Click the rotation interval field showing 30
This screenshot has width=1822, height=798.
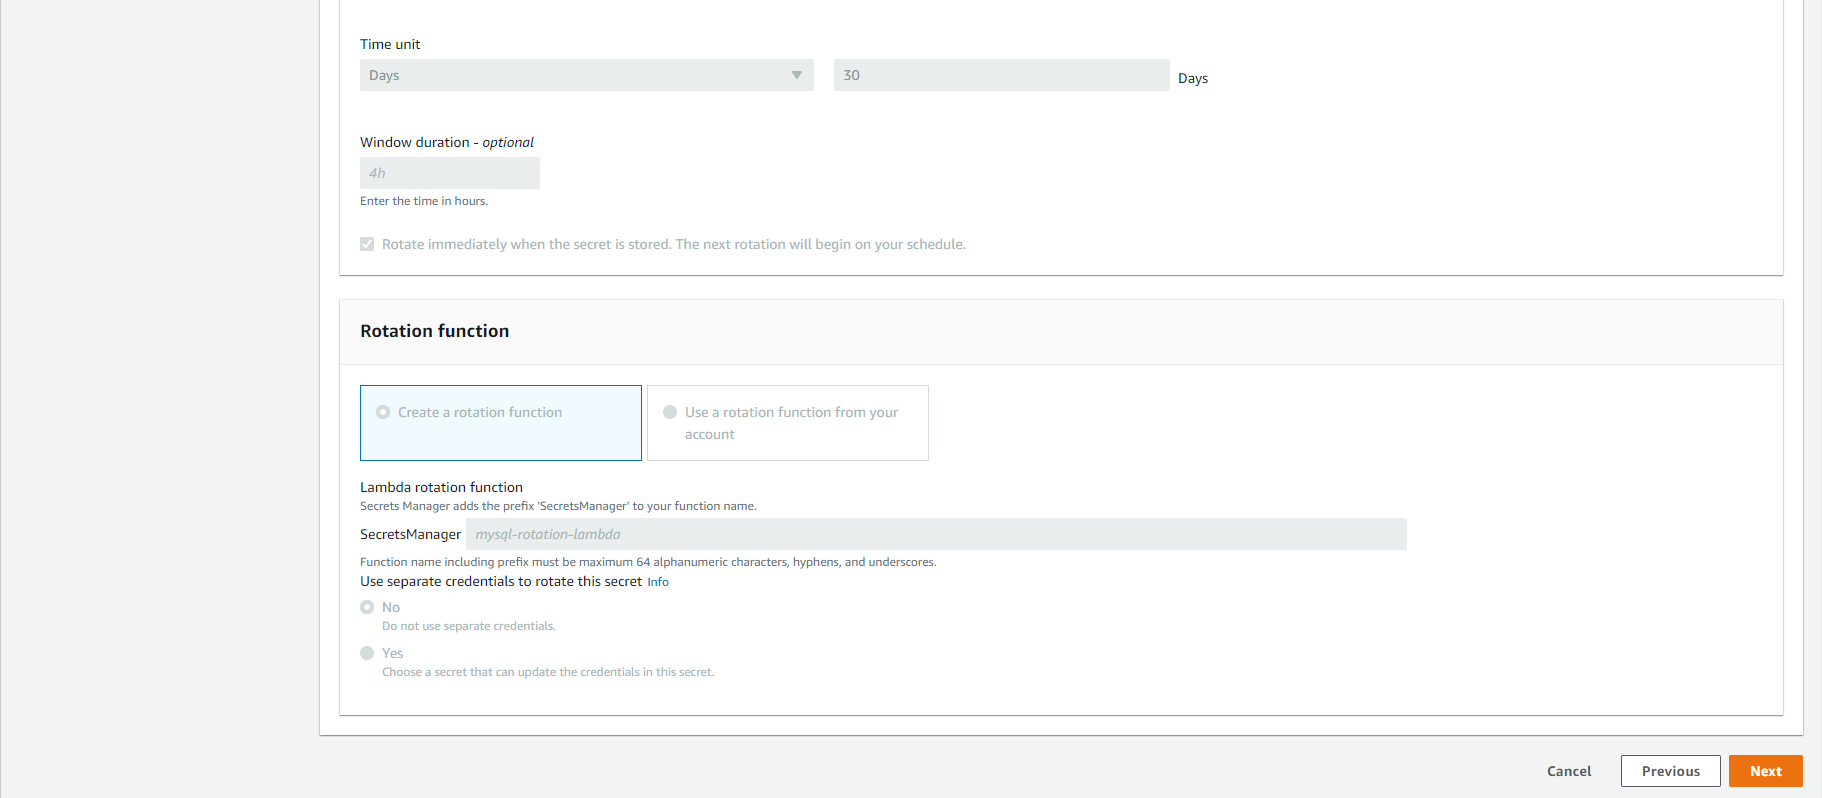click(x=1001, y=75)
